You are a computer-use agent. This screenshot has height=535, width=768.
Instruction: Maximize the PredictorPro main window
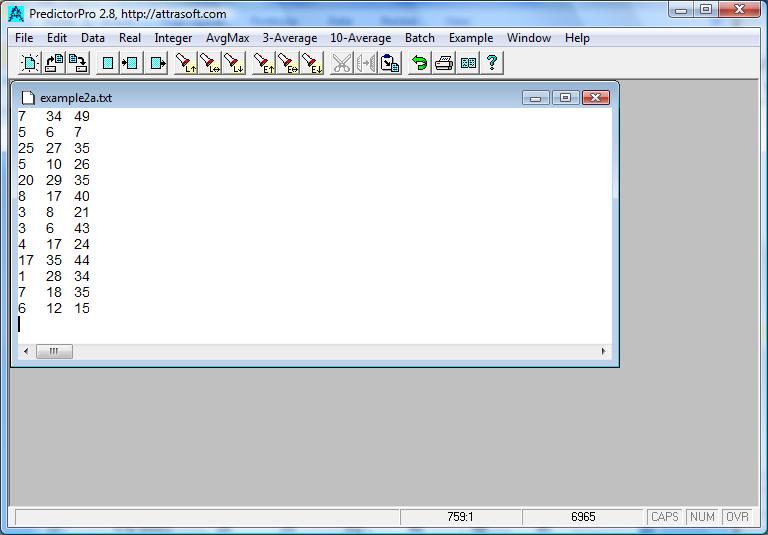(x=706, y=9)
